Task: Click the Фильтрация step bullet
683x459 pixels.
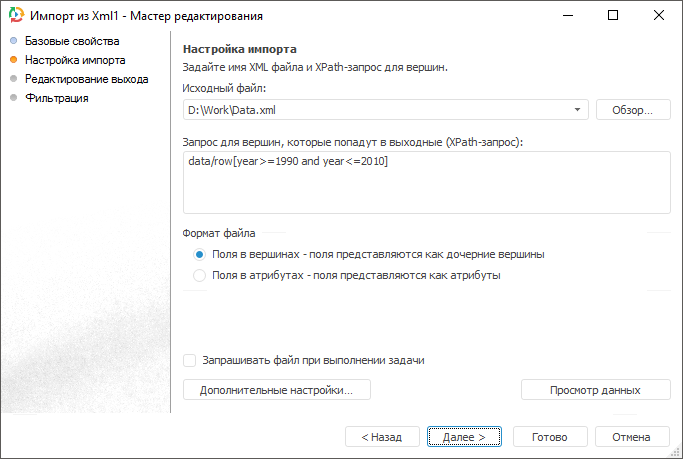Action: [x=13, y=98]
